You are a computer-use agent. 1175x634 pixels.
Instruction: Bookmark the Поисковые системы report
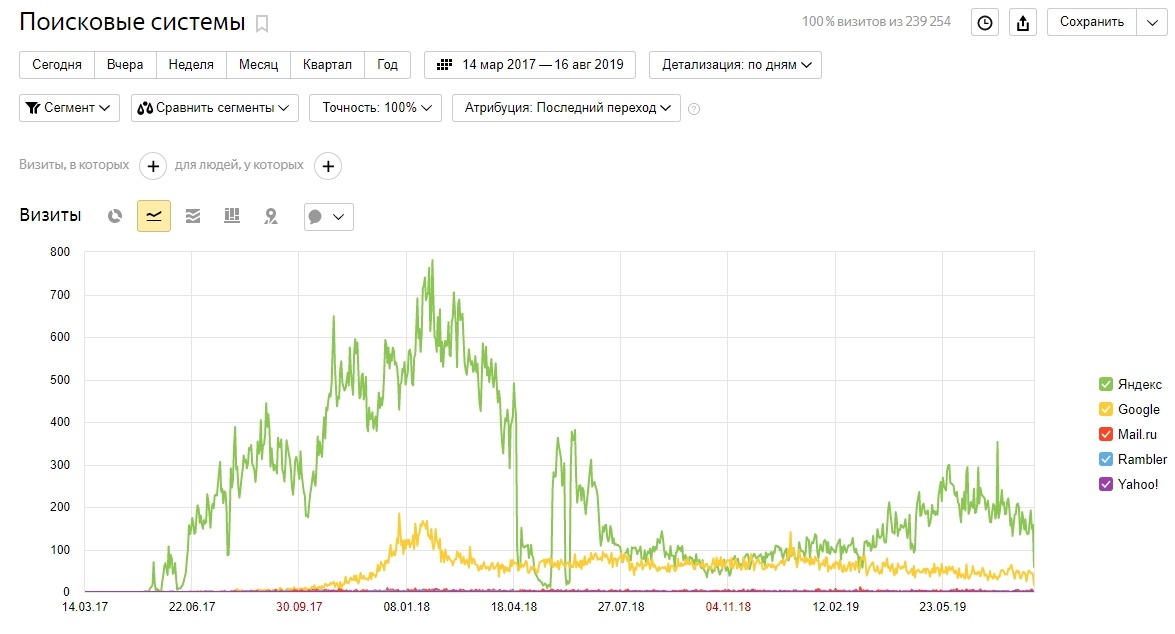(262, 23)
